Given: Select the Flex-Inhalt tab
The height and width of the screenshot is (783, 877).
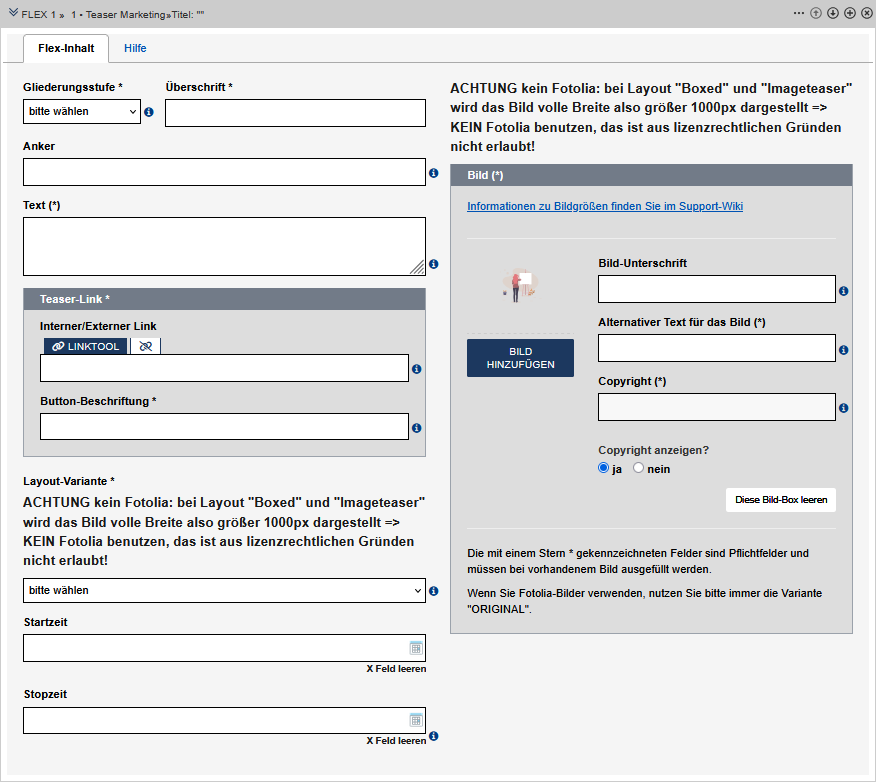Looking at the screenshot, I should 66,48.
